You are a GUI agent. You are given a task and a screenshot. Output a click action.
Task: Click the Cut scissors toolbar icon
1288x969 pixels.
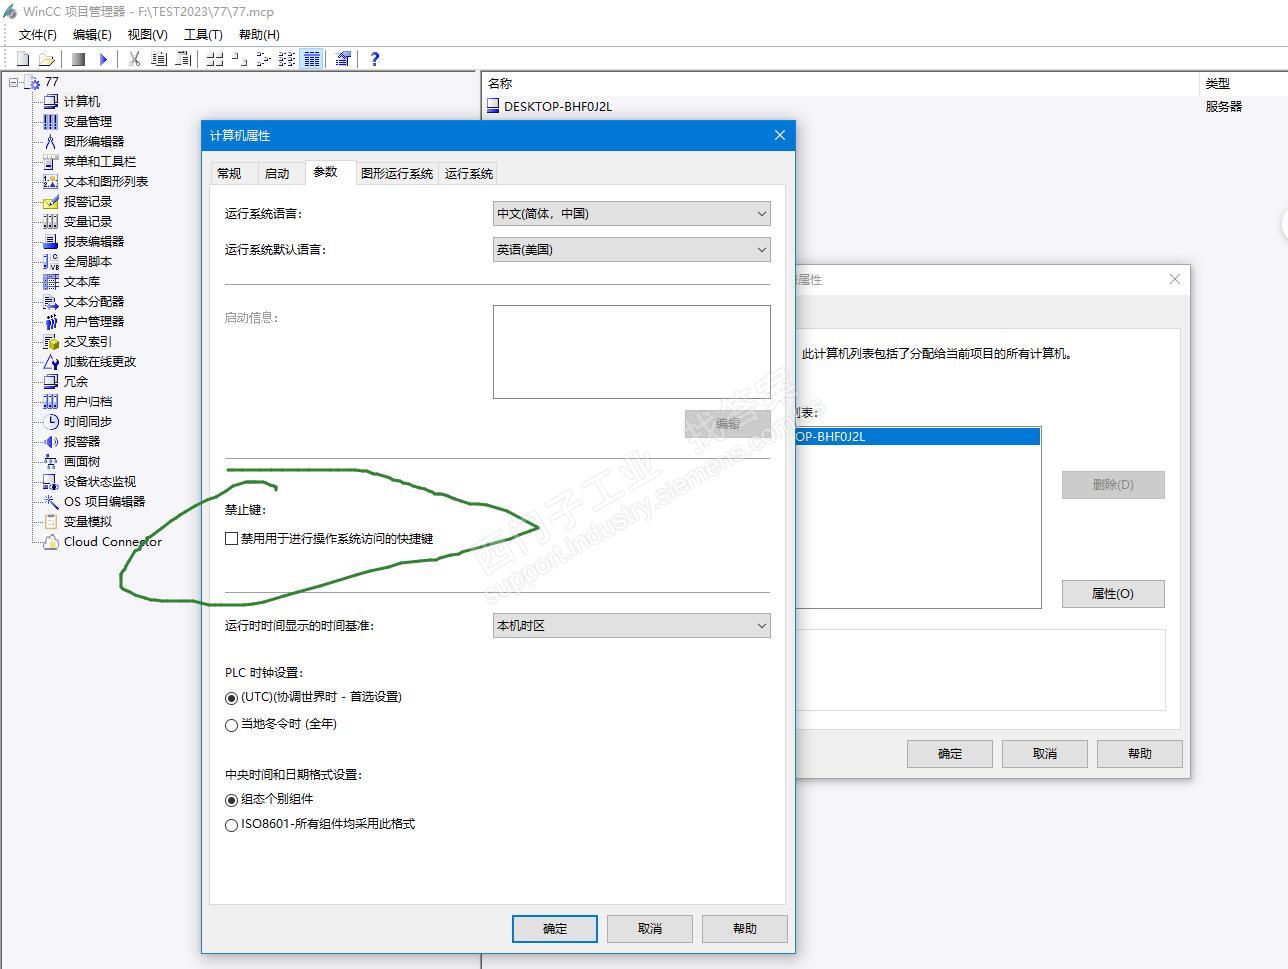pos(134,59)
